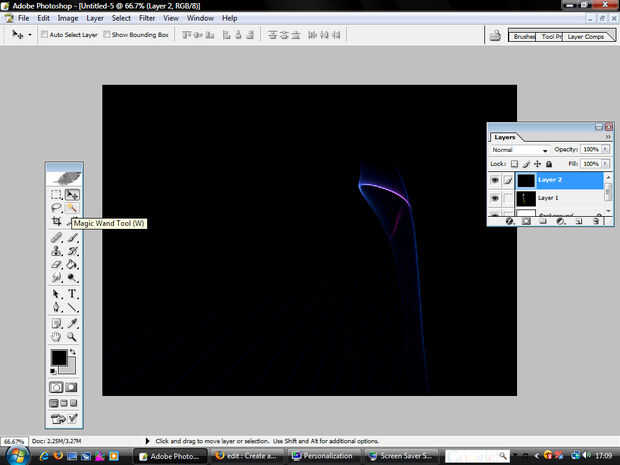Create a new layer in Layers panel

point(578,221)
